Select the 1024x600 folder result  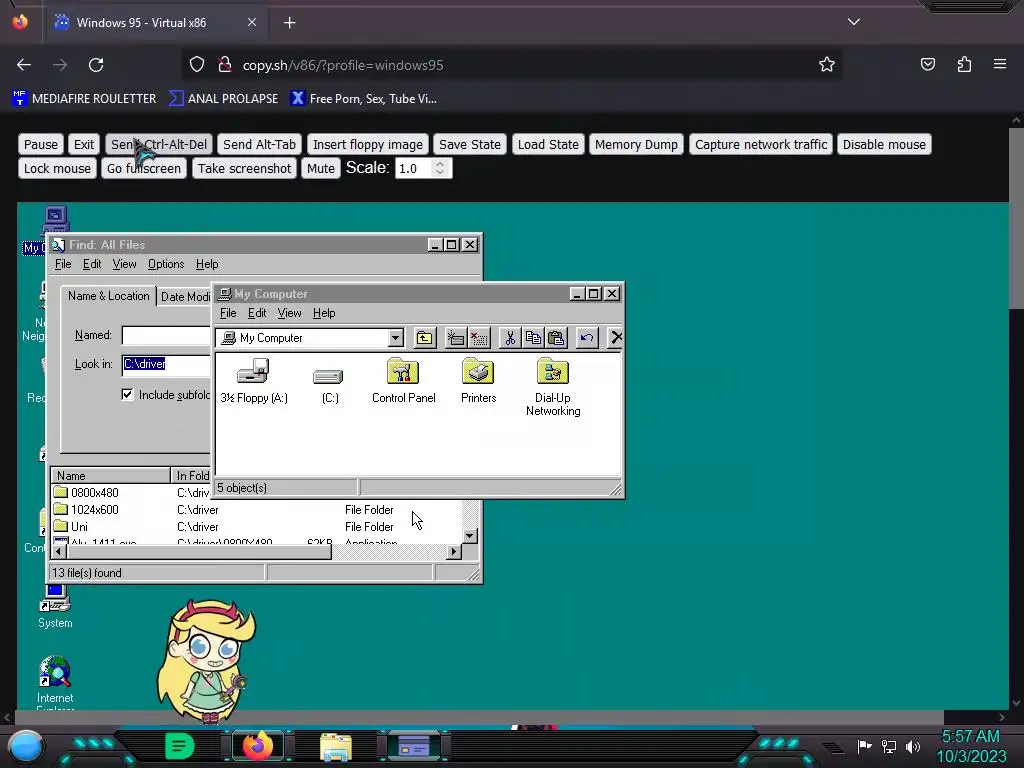86,509
